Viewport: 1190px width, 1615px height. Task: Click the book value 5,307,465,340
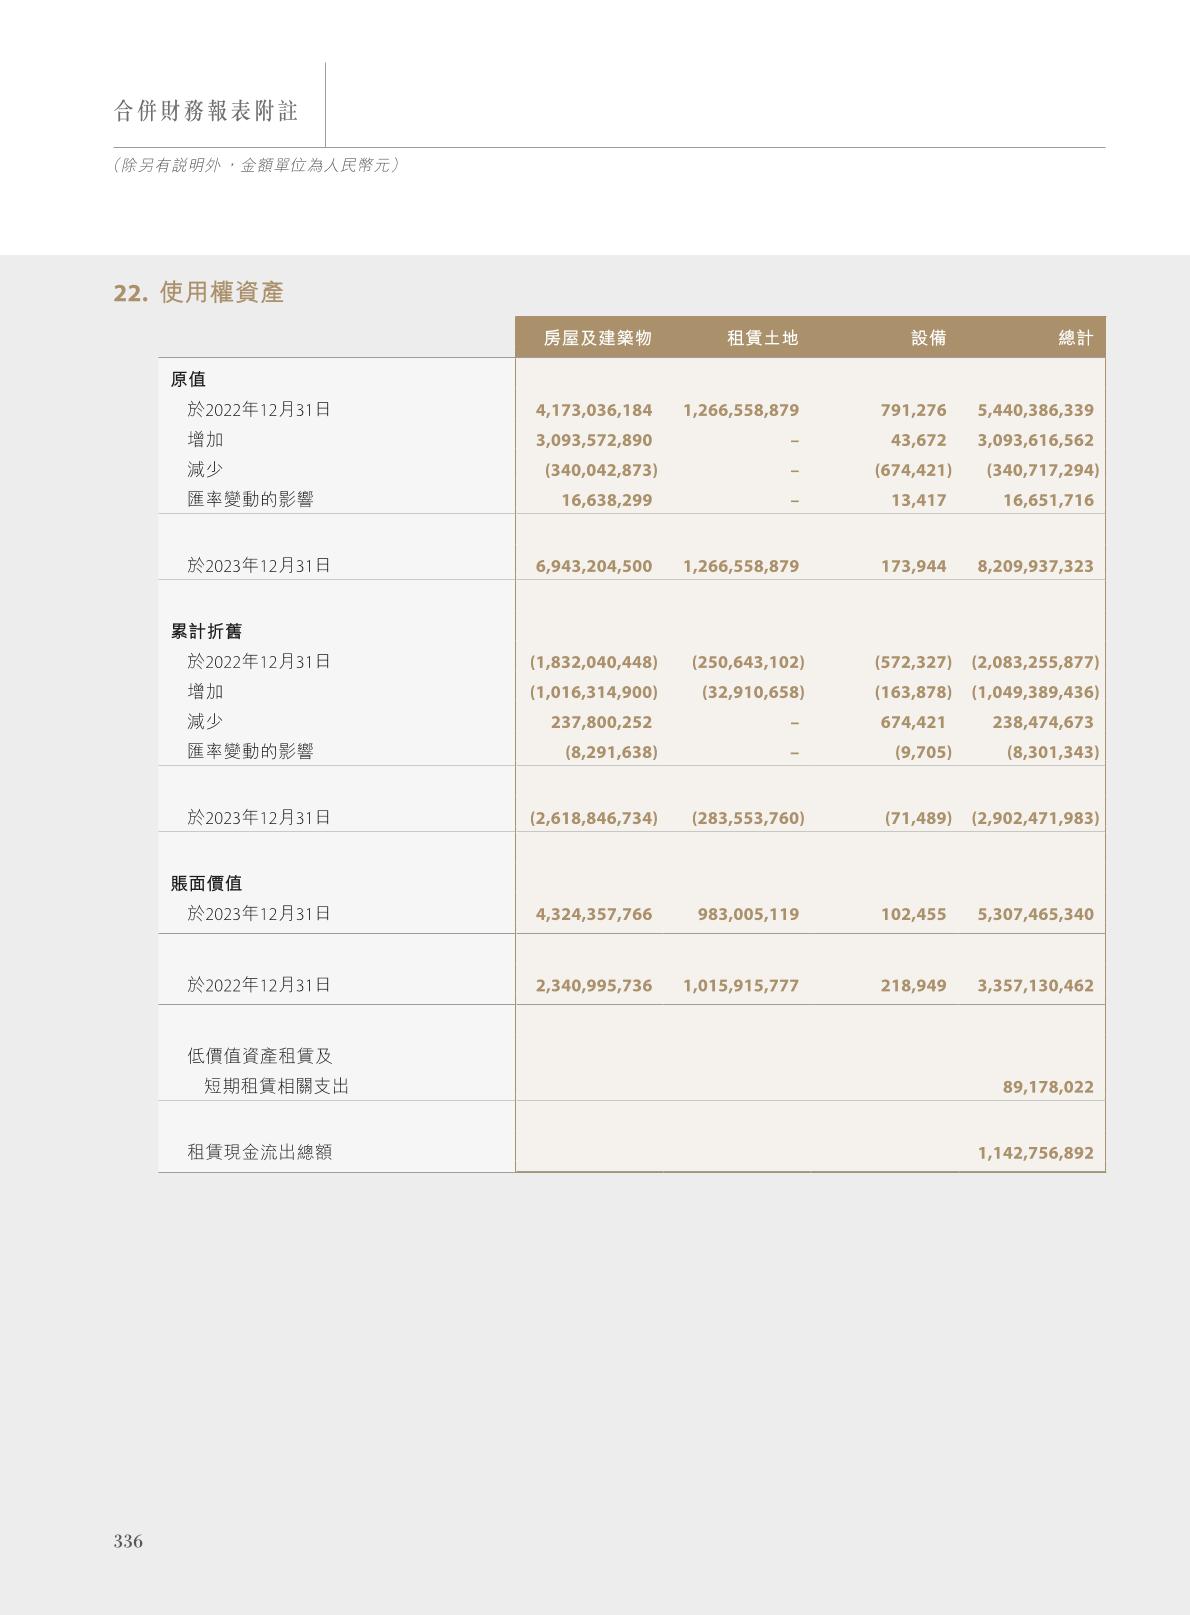click(x=1035, y=914)
